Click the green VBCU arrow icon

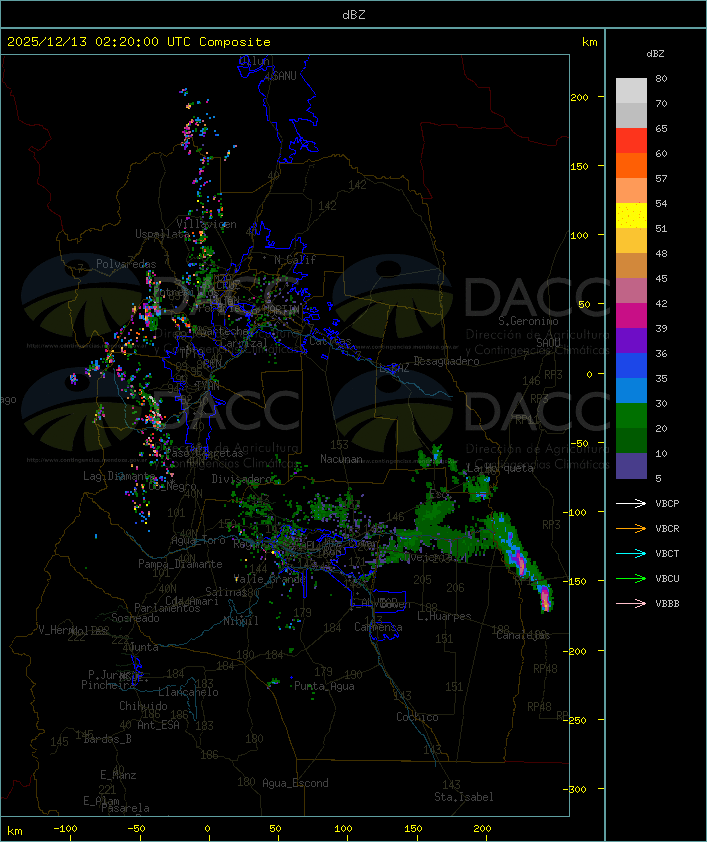[x=631, y=578]
